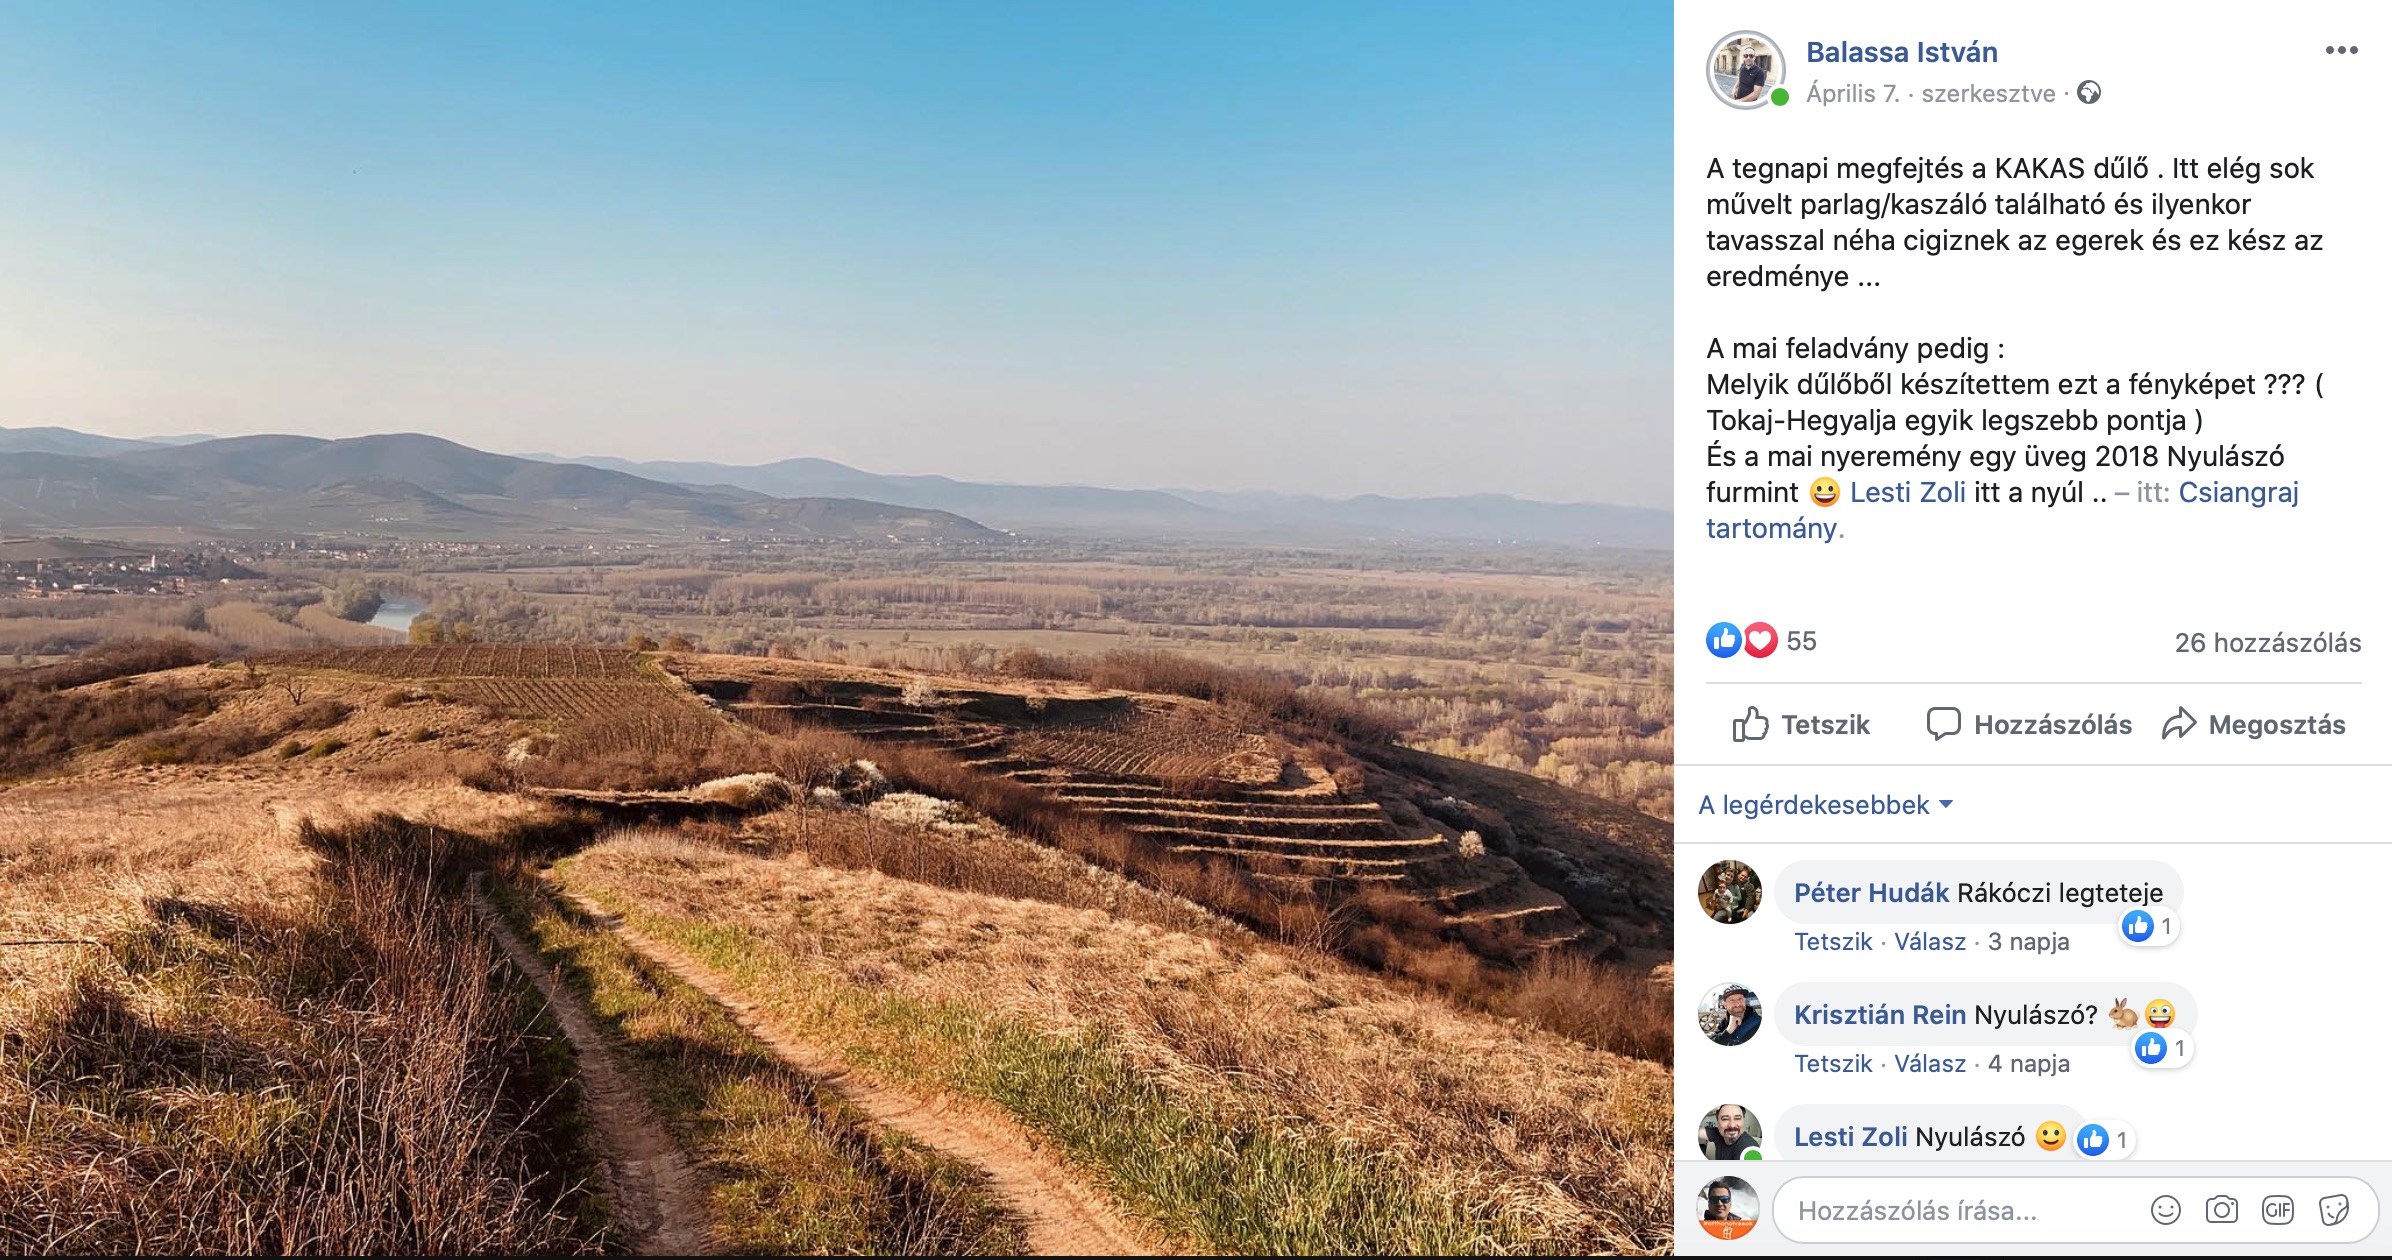Screen dimensions: 2392x1260
Task: Open the post options three-dot menu
Action: tap(2341, 50)
